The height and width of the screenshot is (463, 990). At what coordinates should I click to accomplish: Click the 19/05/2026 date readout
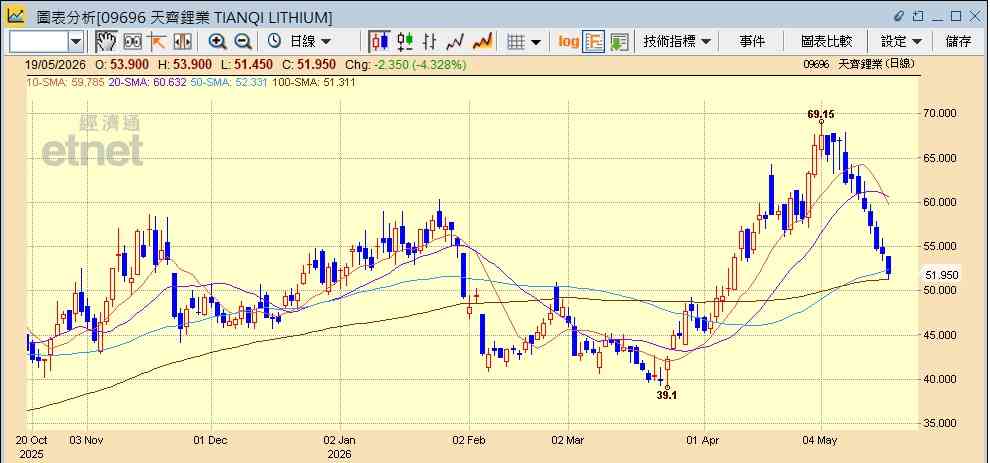click(x=56, y=64)
